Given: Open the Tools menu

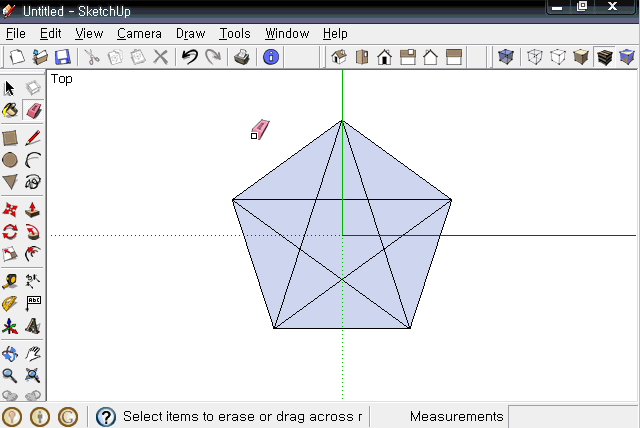Looking at the screenshot, I should 235,33.
